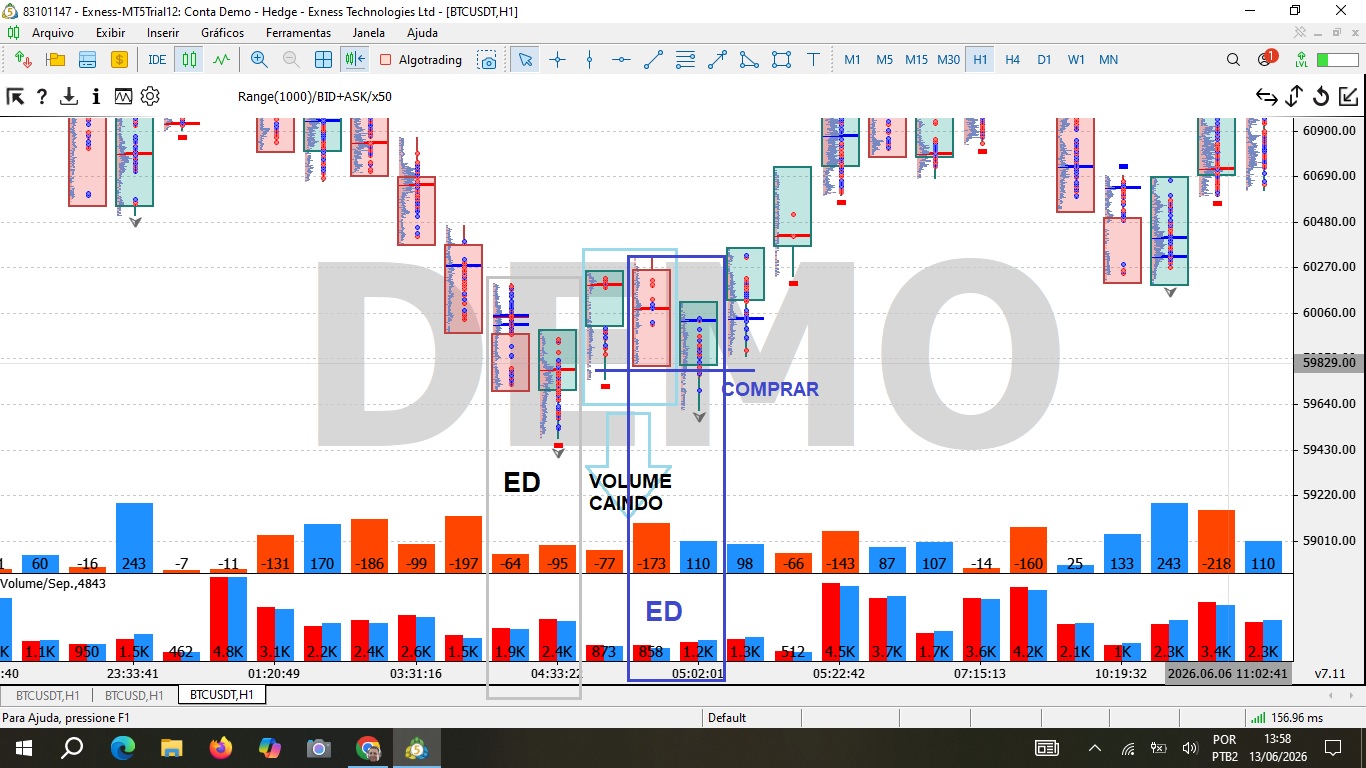The width and height of the screenshot is (1366, 768).
Task: Toggle candlestick chart mode
Action: pyautogui.click(x=189, y=60)
